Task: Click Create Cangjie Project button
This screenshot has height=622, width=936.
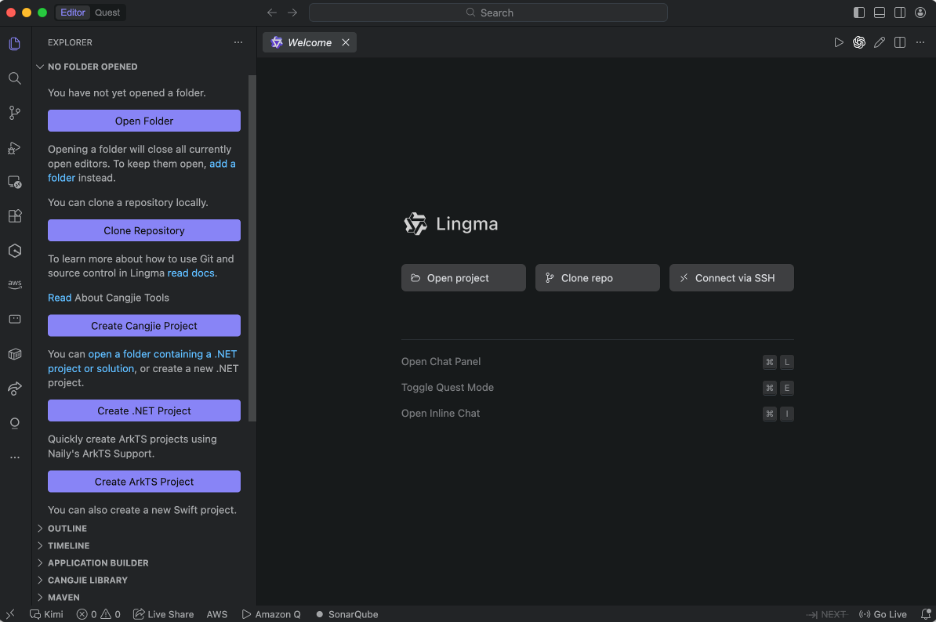Action: coord(144,326)
